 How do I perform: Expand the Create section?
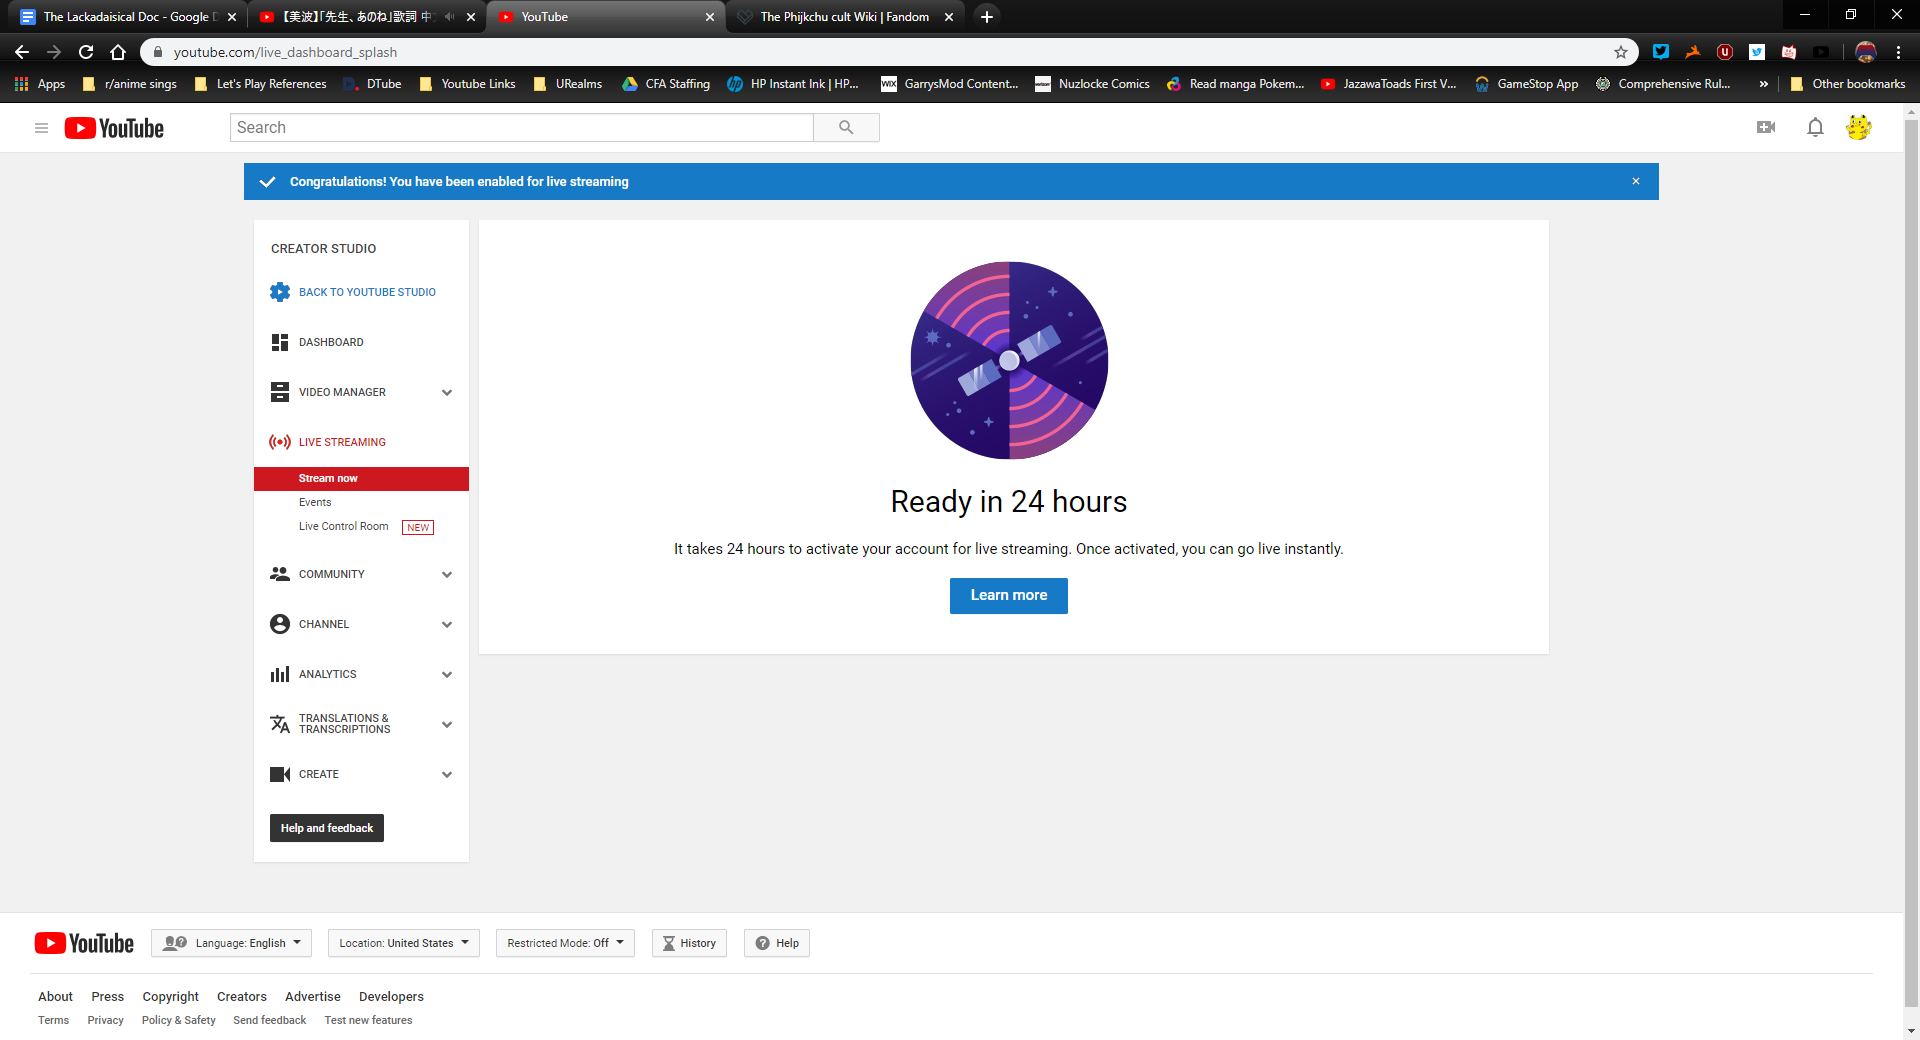pos(447,774)
